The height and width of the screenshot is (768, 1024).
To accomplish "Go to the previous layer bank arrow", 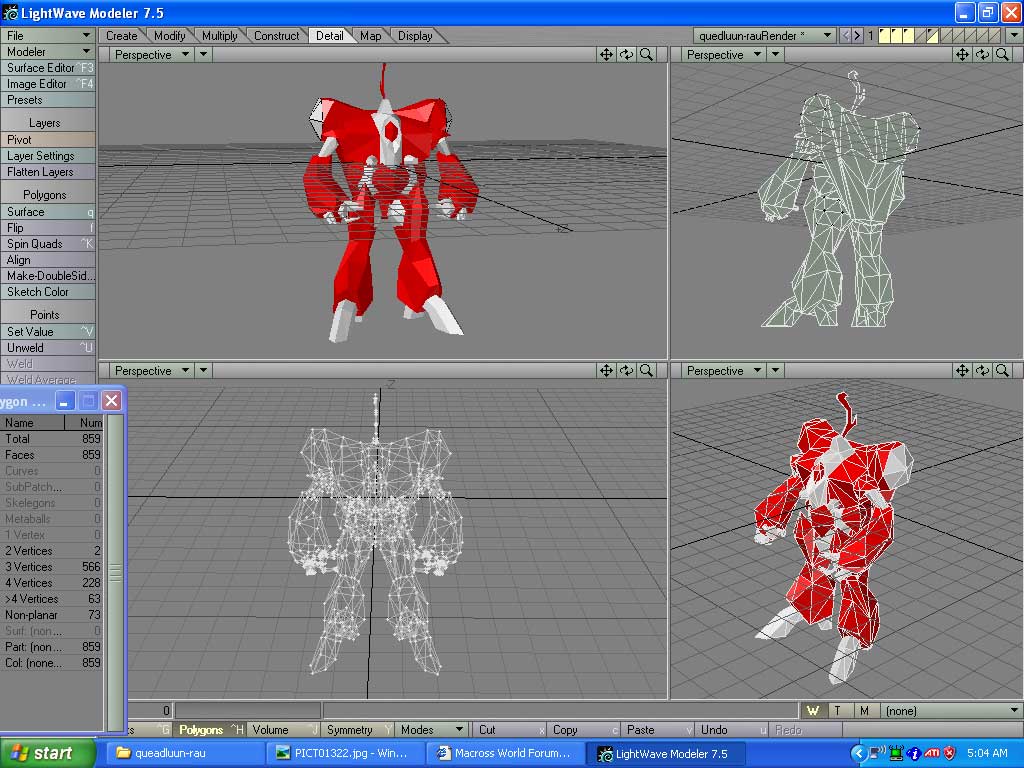I will (845, 36).
